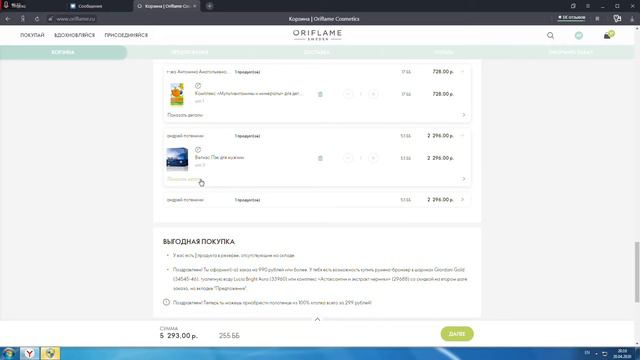The height and width of the screenshot is (360, 640).
Task: Click the total sum 5 293,00 р.
Action: click(178, 336)
